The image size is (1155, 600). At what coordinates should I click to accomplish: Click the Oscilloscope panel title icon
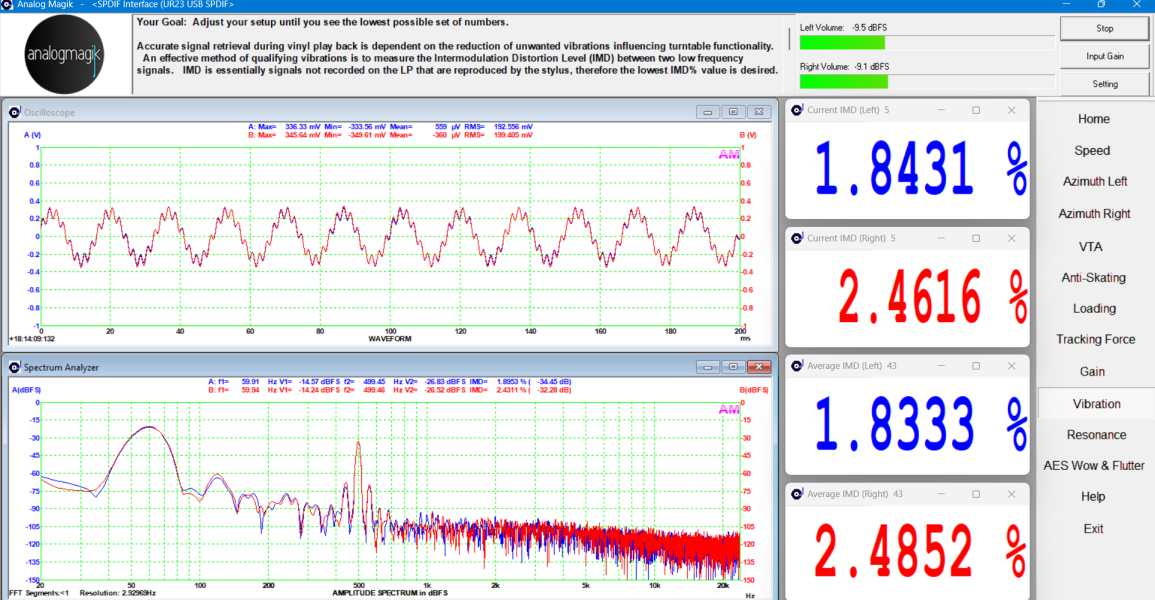point(13,112)
